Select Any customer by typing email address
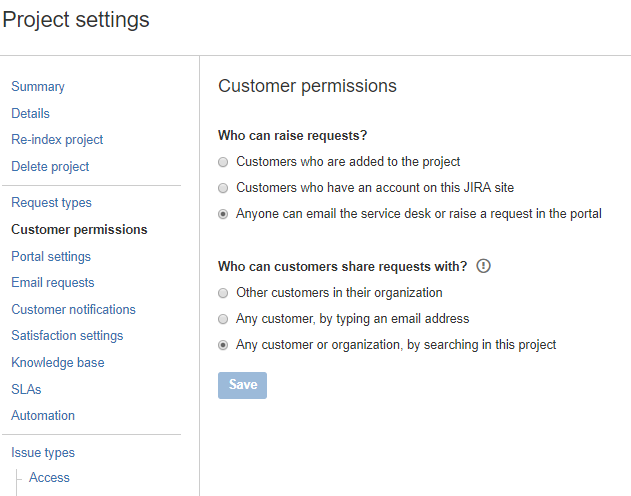631x496 pixels. (224, 319)
